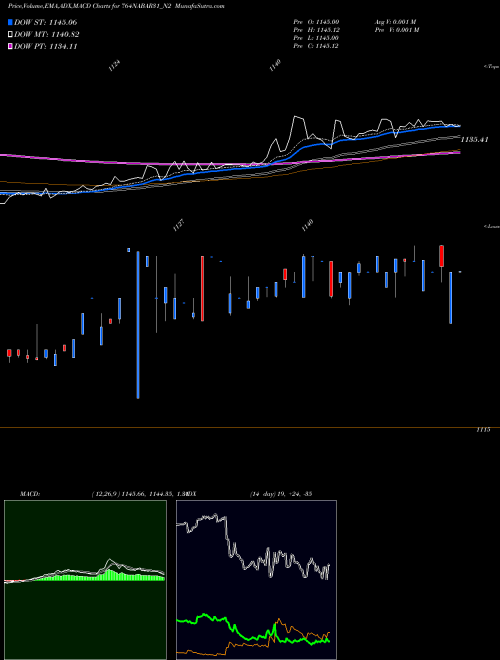
Task: Click the 'Pre L: 1145.00' value
Action: pyautogui.click(x=316, y=38)
